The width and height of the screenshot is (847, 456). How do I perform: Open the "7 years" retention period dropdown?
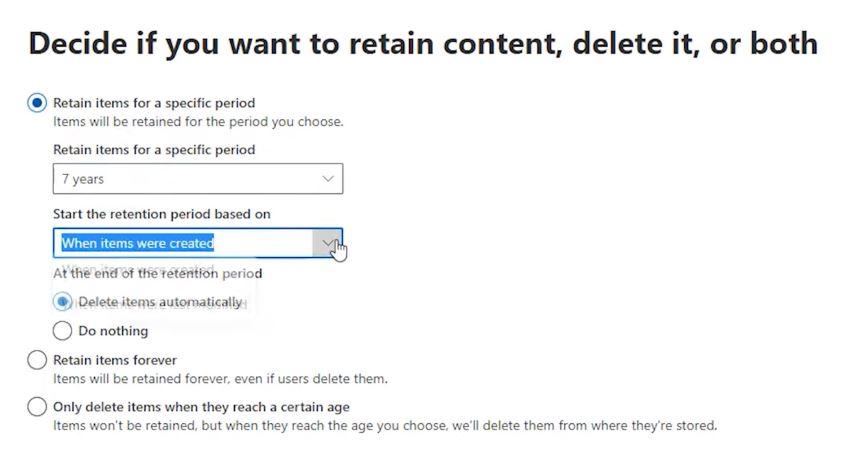[x=198, y=179]
